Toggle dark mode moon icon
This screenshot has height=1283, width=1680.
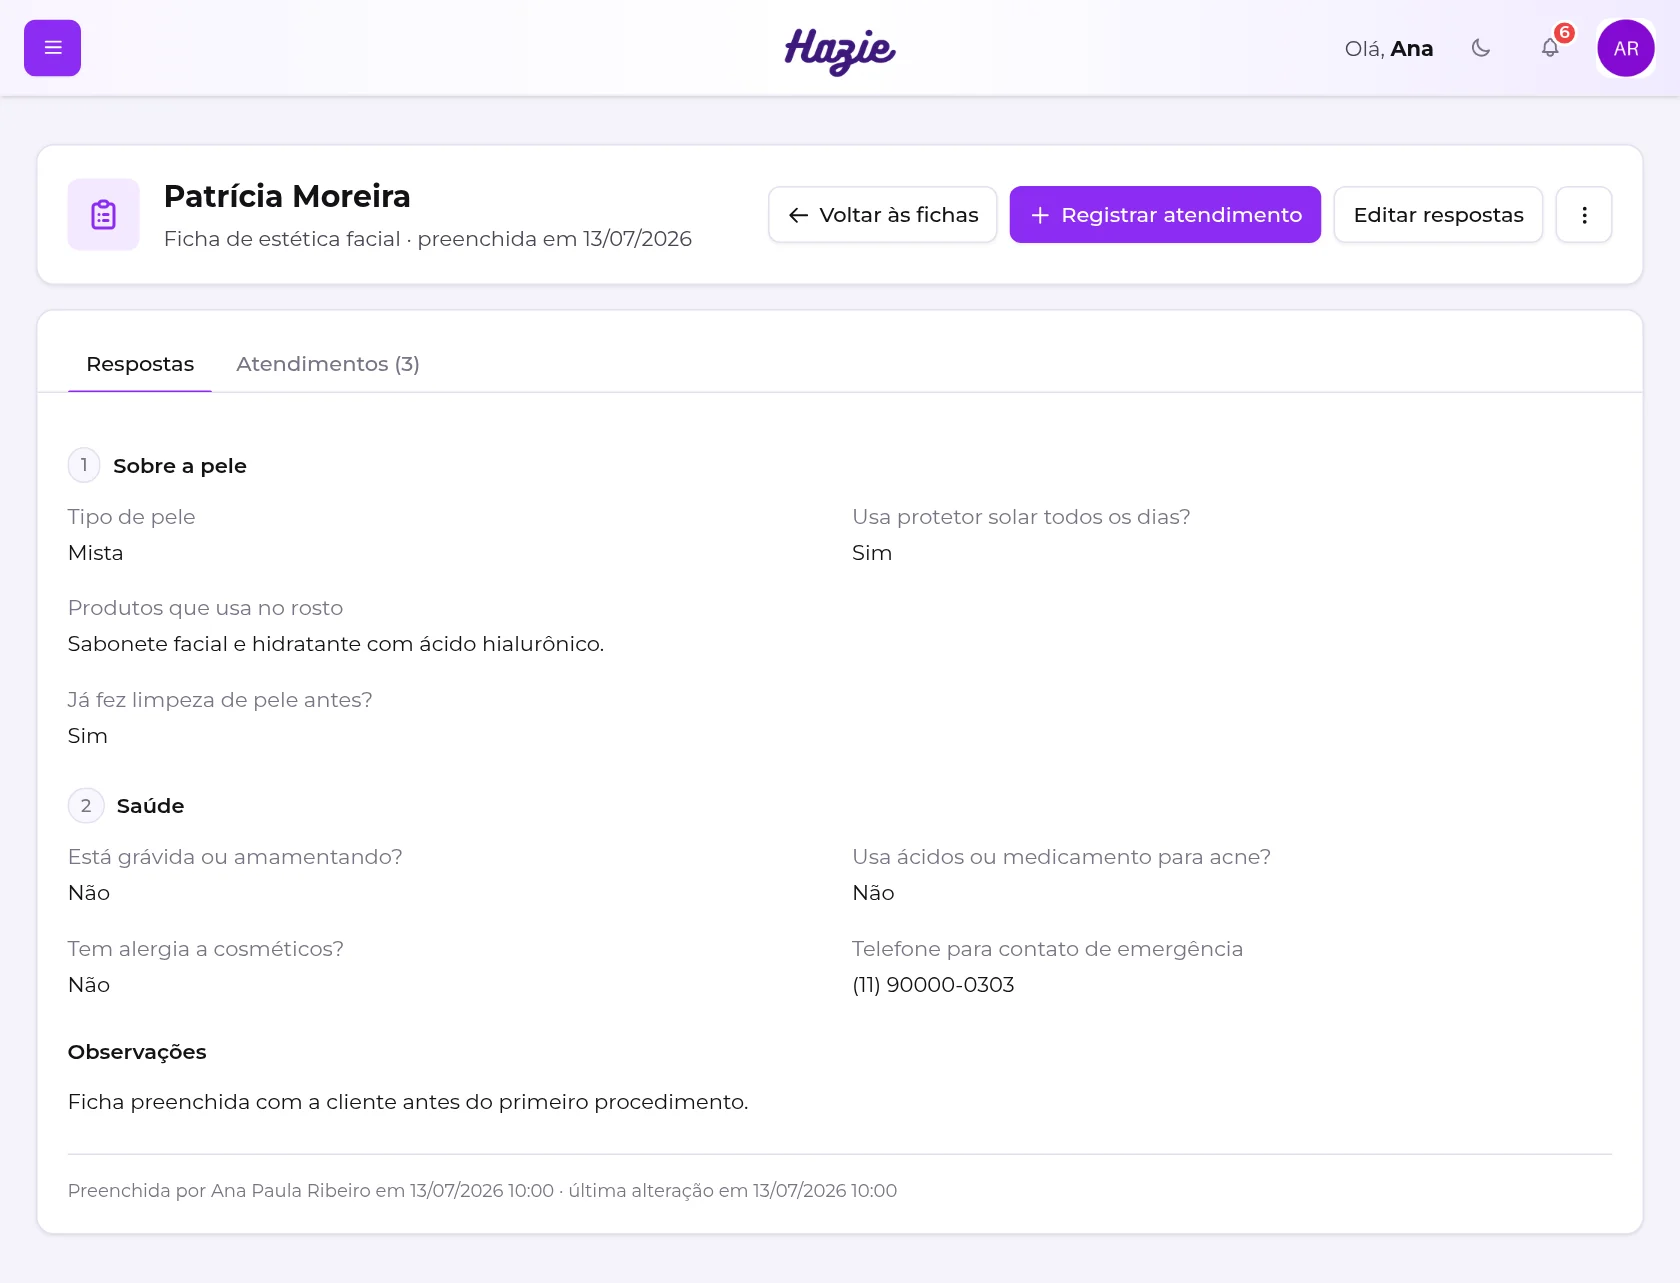[1481, 48]
